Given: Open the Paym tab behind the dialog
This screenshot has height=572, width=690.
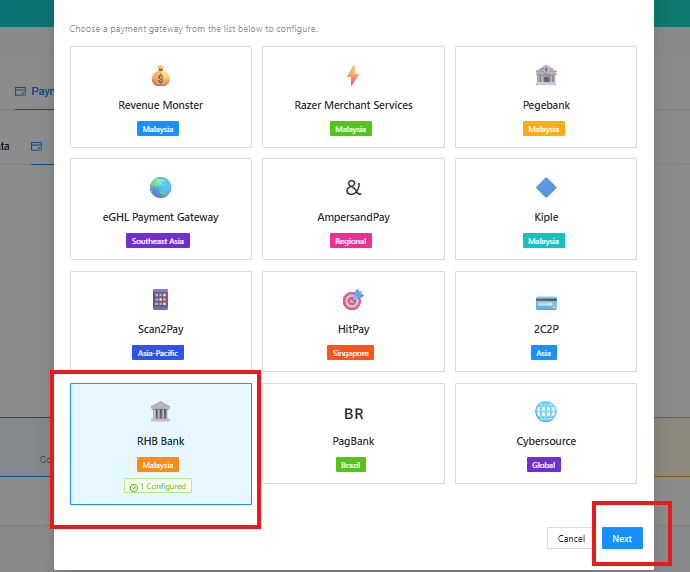Looking at the screenshot, I should click(34, 92).
